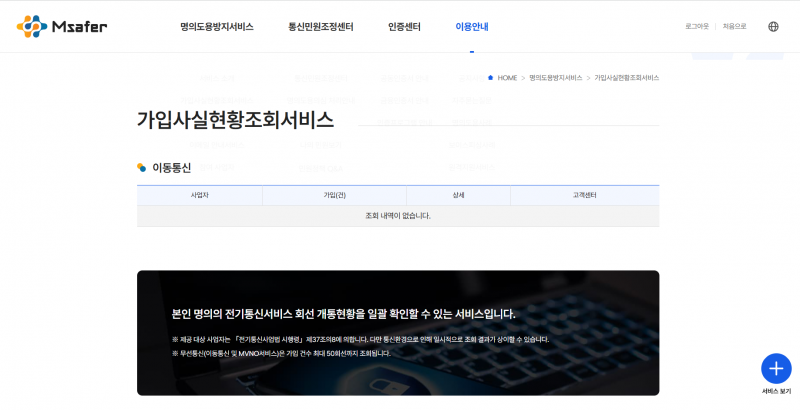
Task: Click the 사업자 column header
Action: coord(199,195)
